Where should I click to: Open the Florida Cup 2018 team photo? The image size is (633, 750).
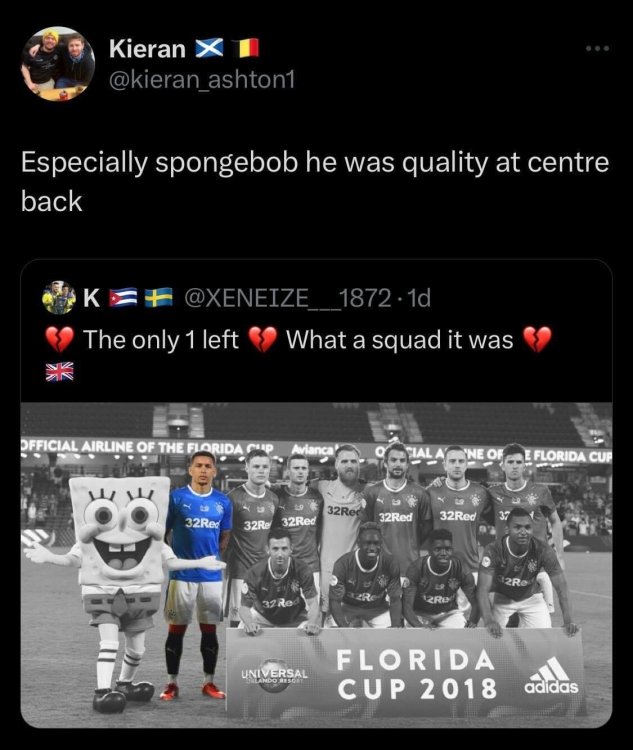316,565
